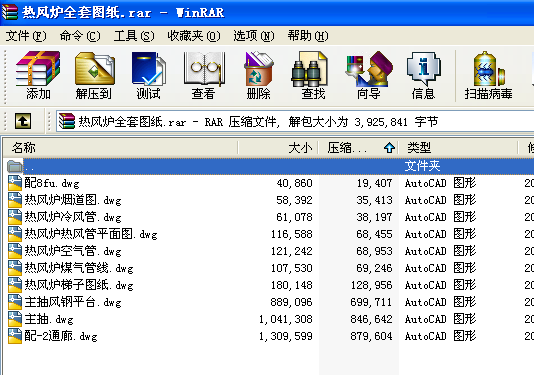Select file name 配8fu.dwg
534x375 pixels.
52,183
